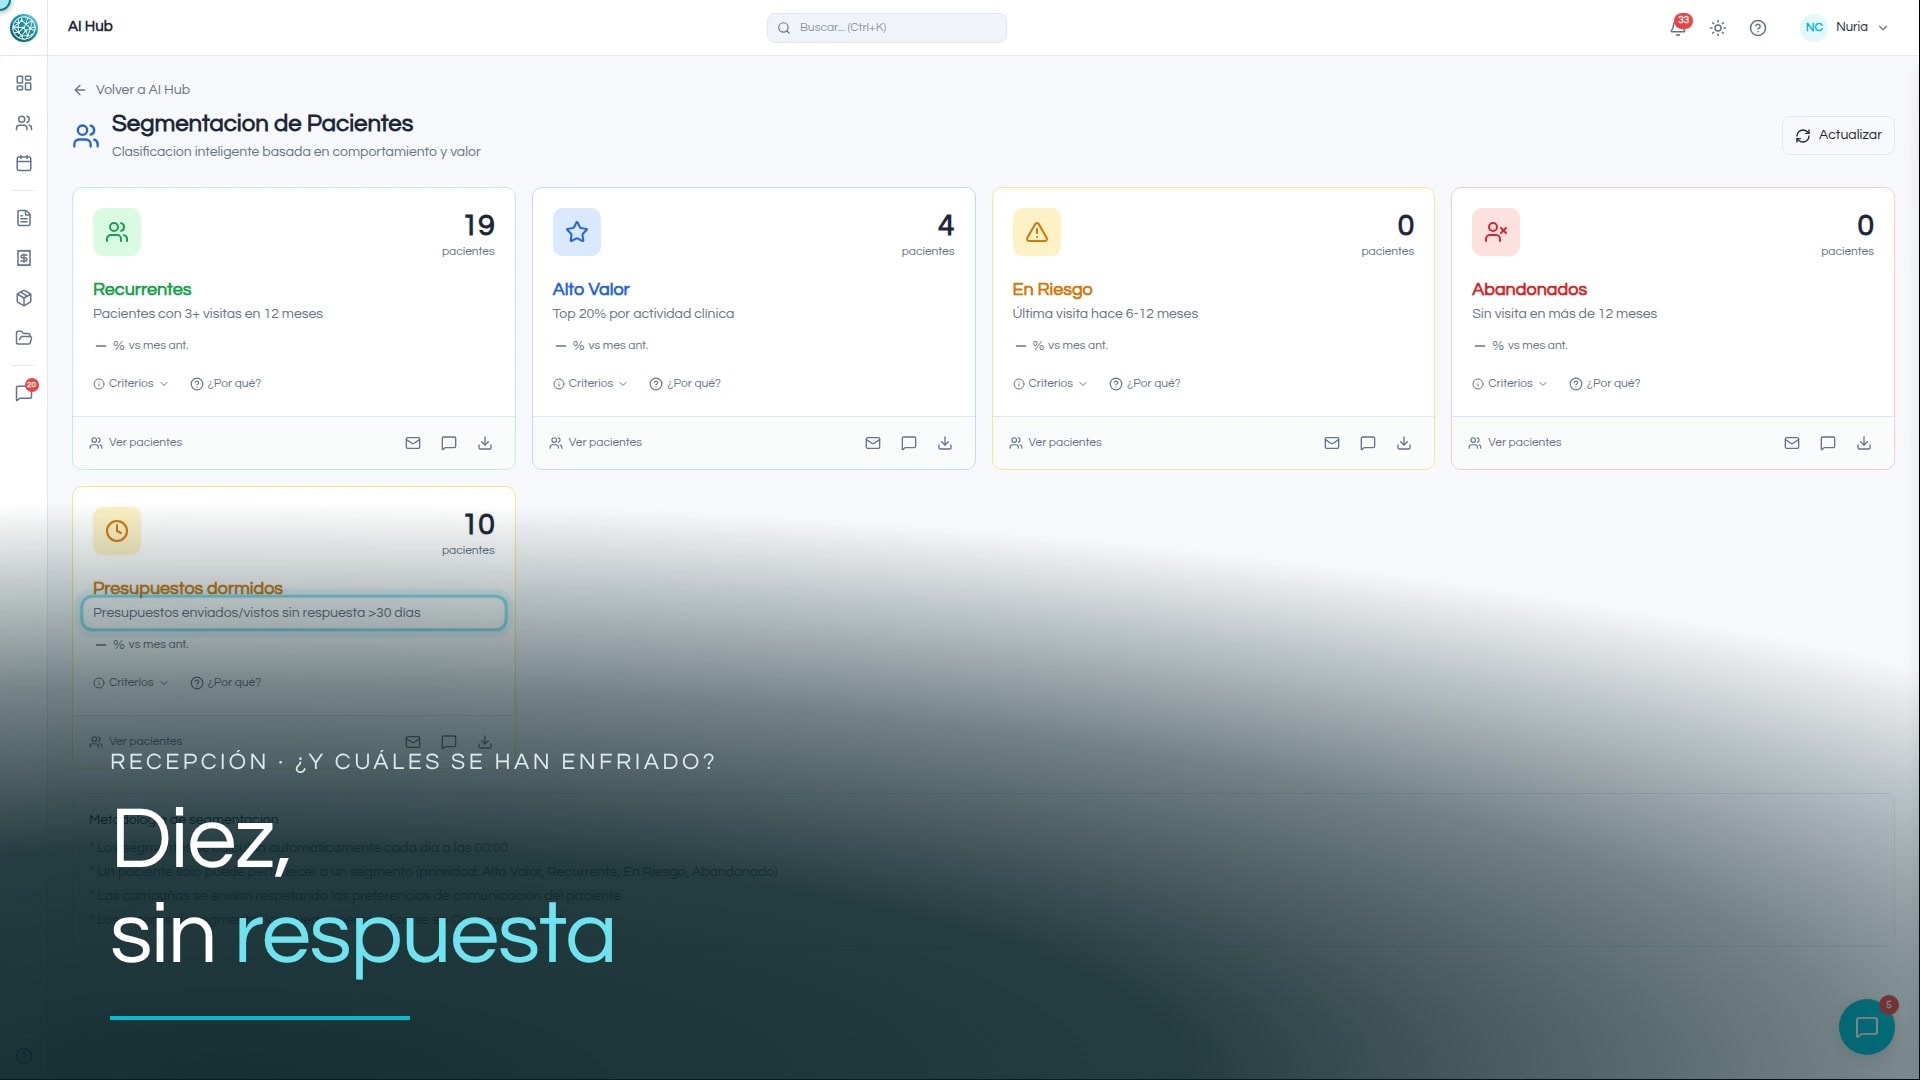Click the search field at top

[887, 27]
